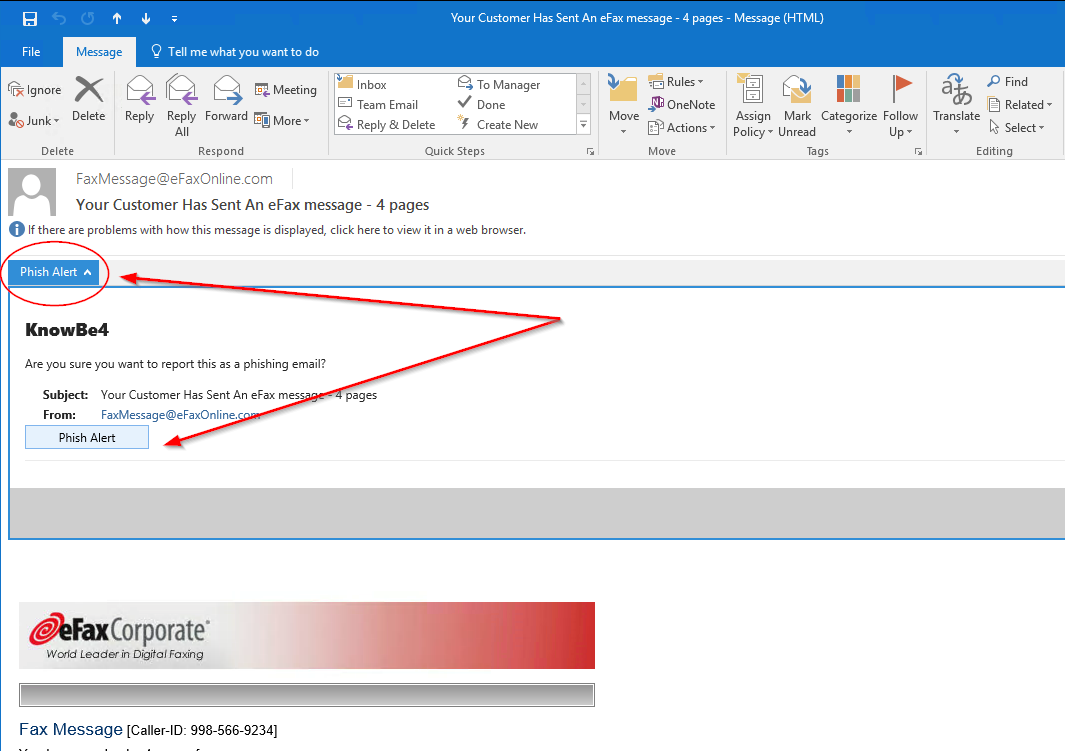
Task: Open the Follow Up flag dropdown
Action: pyautogui.click(x=900, y=132)
